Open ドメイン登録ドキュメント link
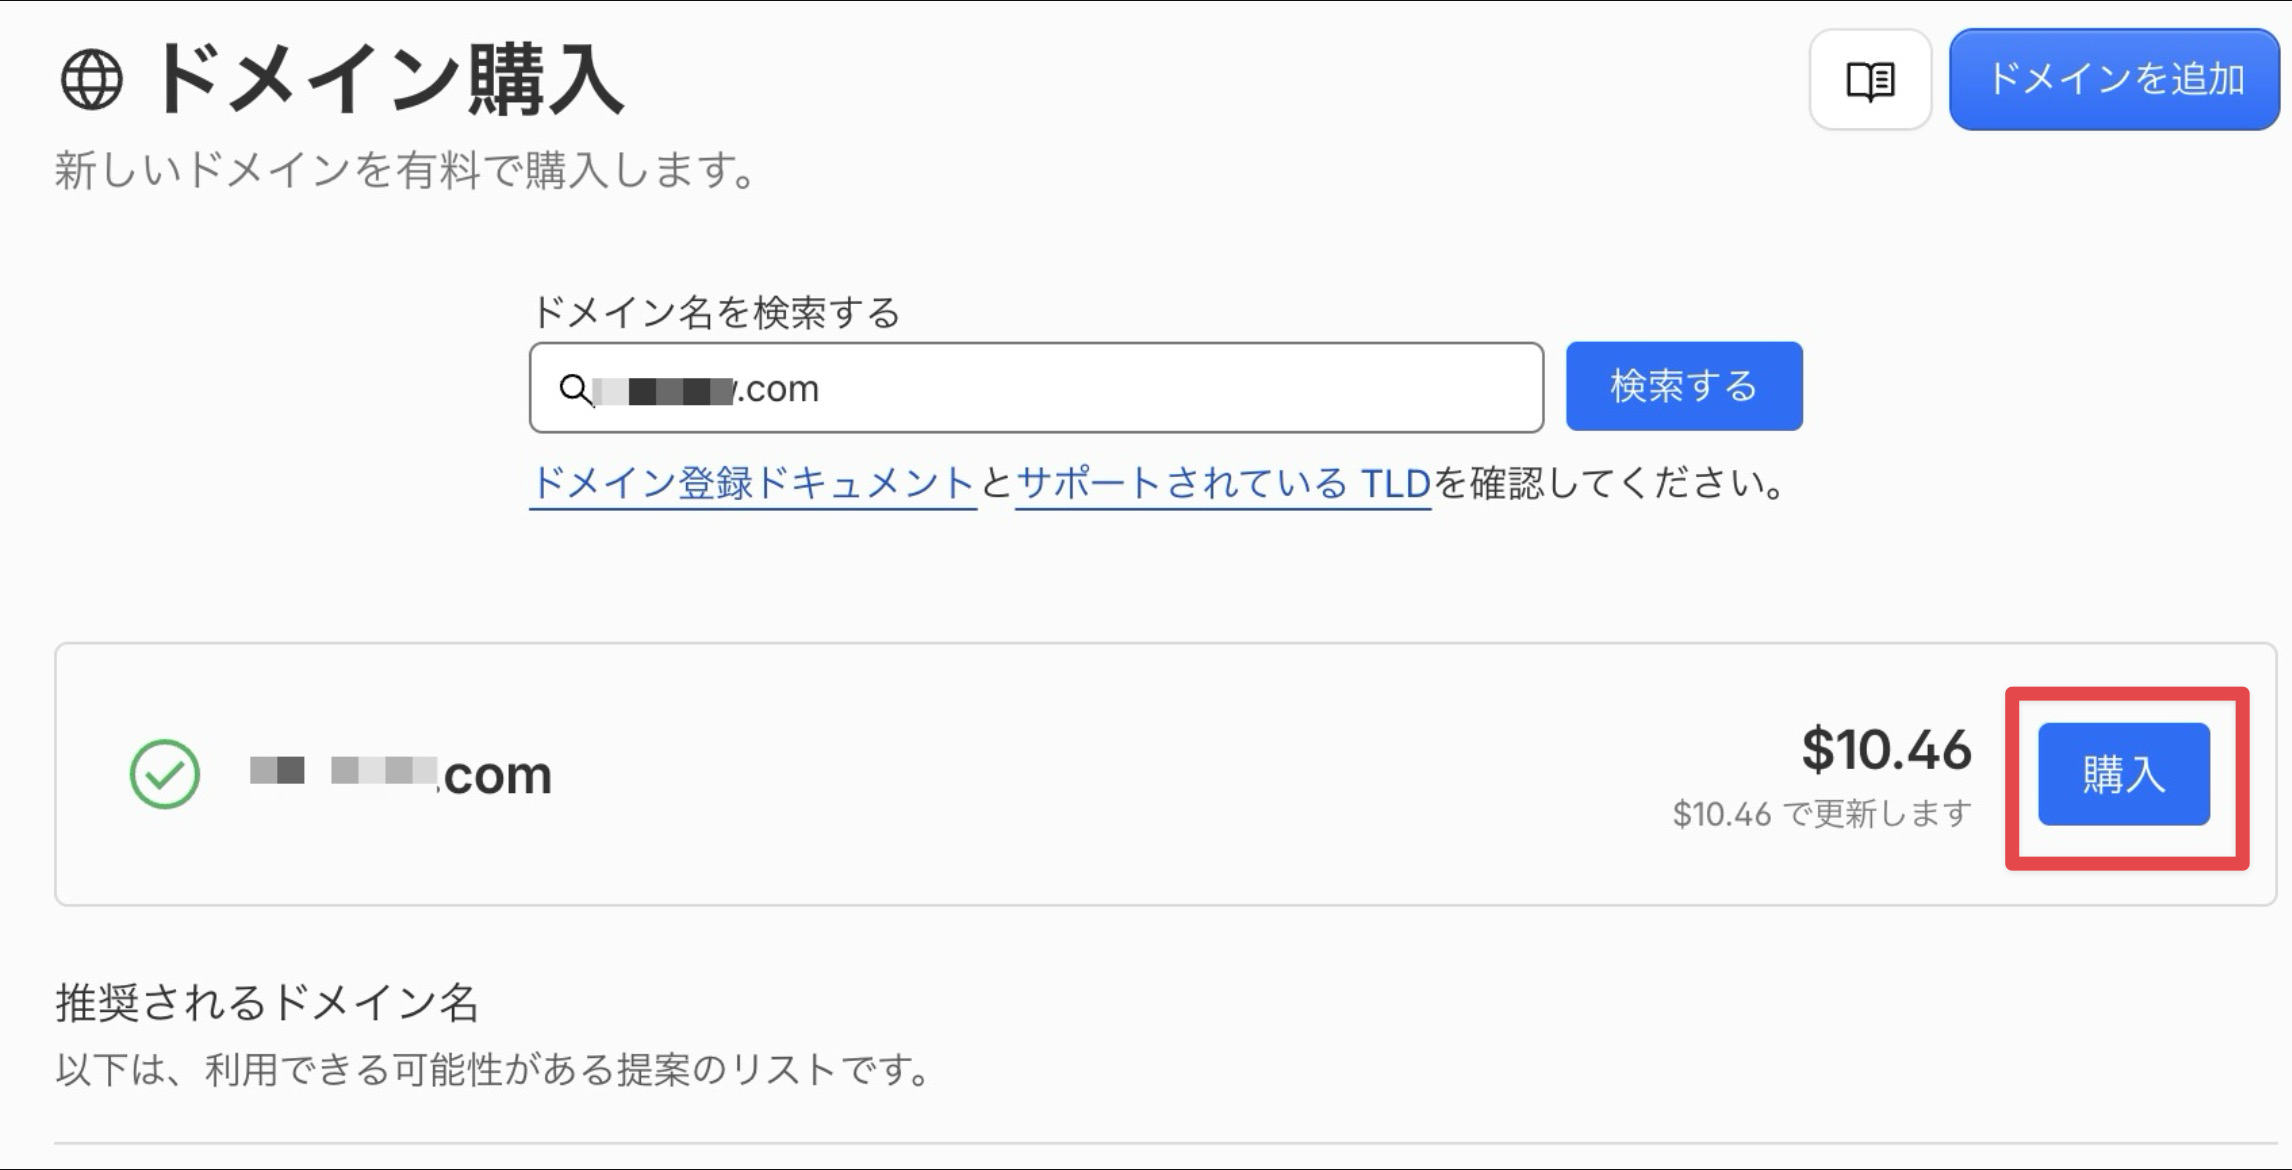2292x1170 pixels. 753,484
